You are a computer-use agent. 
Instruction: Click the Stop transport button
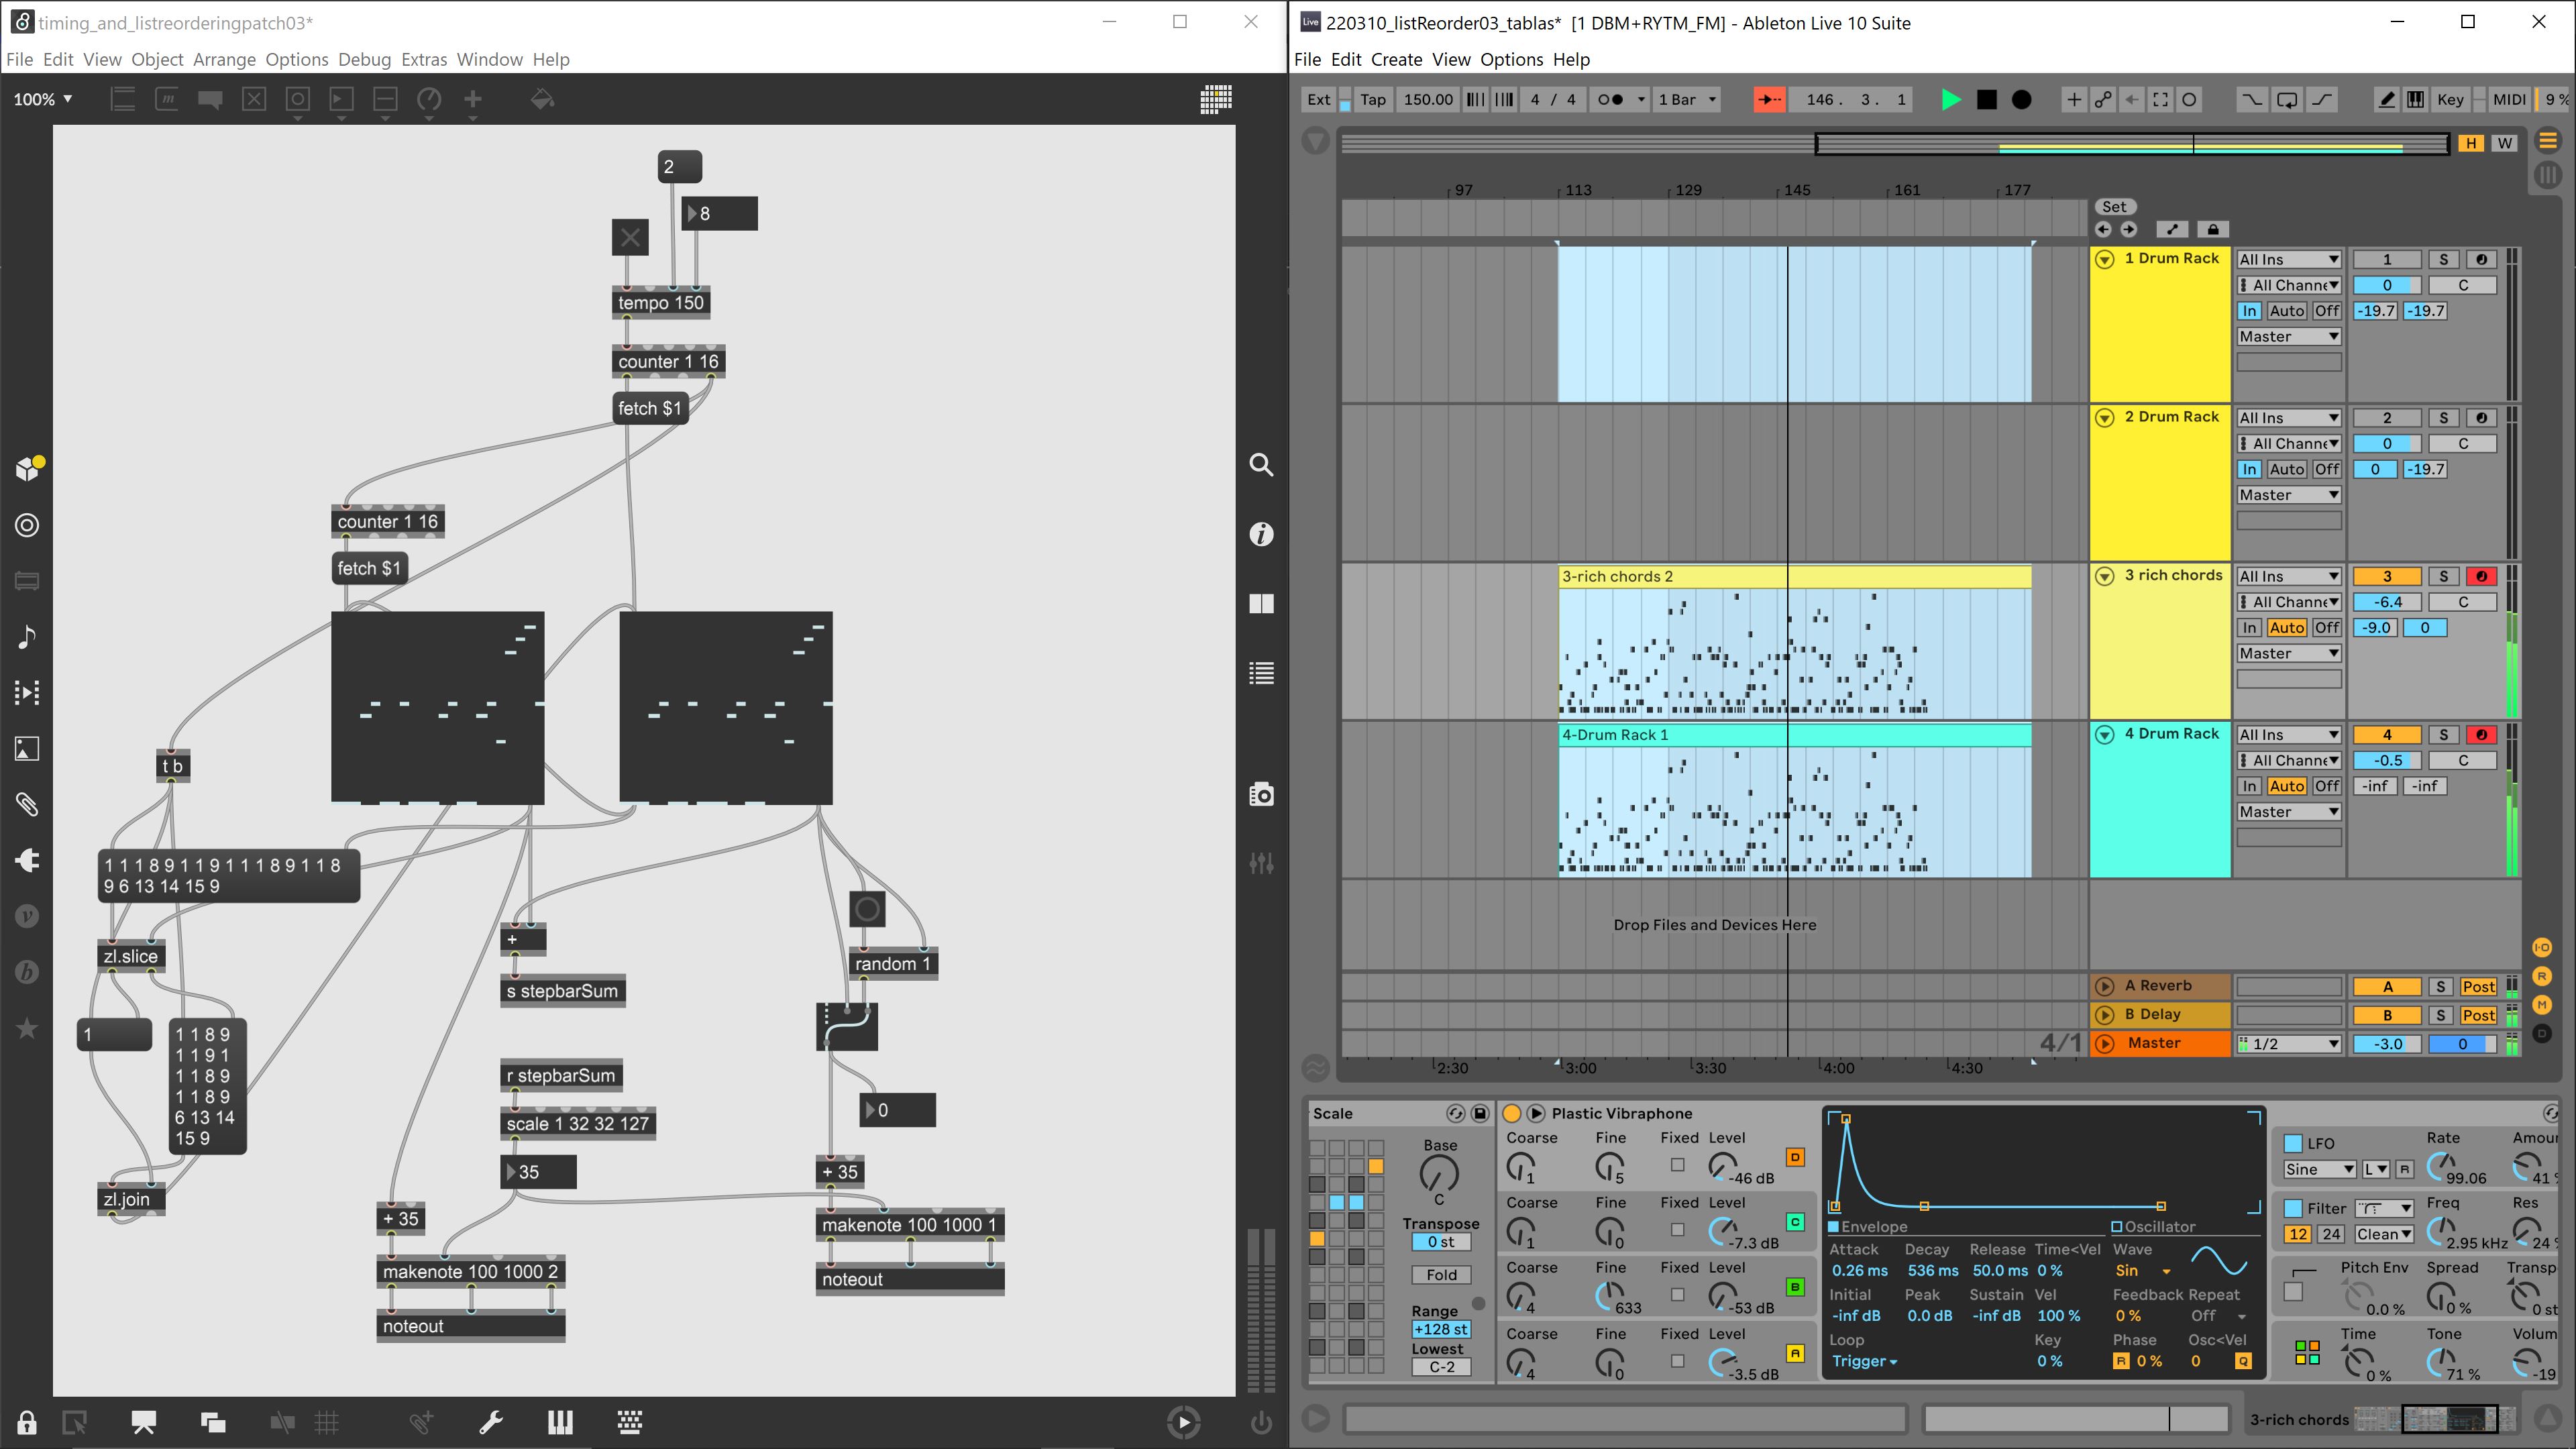tap(1987, 99)
